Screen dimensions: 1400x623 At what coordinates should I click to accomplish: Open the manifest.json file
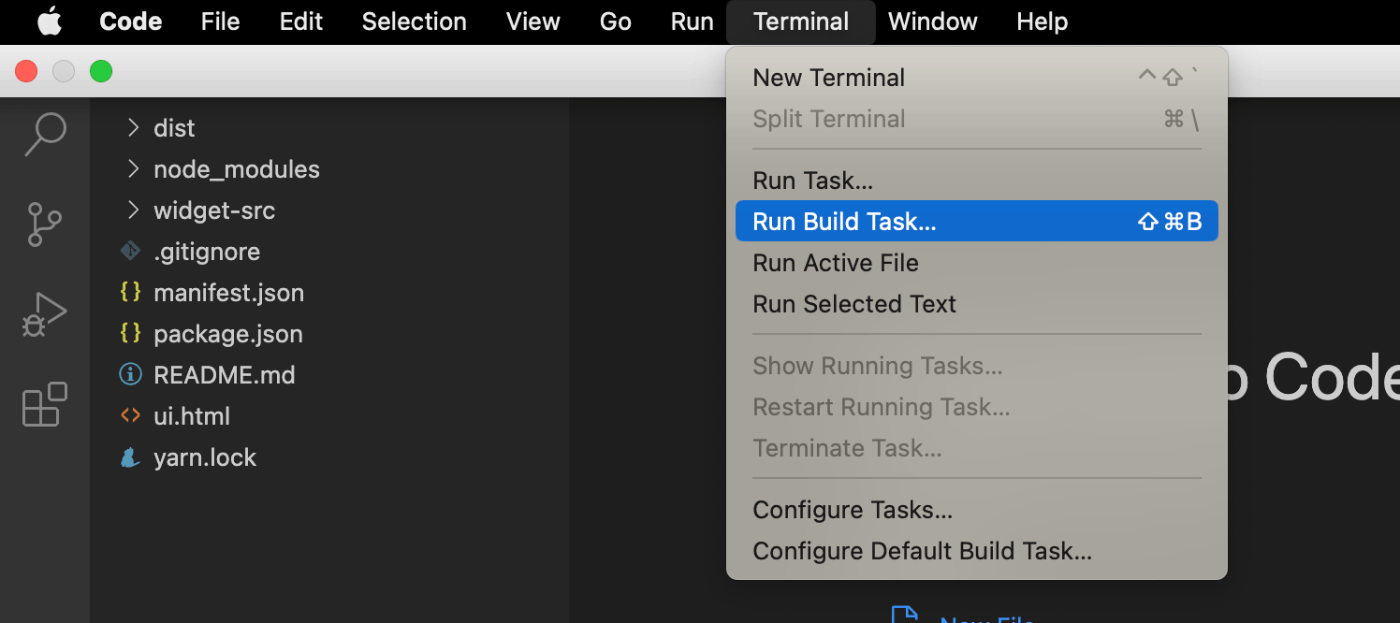click(x=229, y=292)
